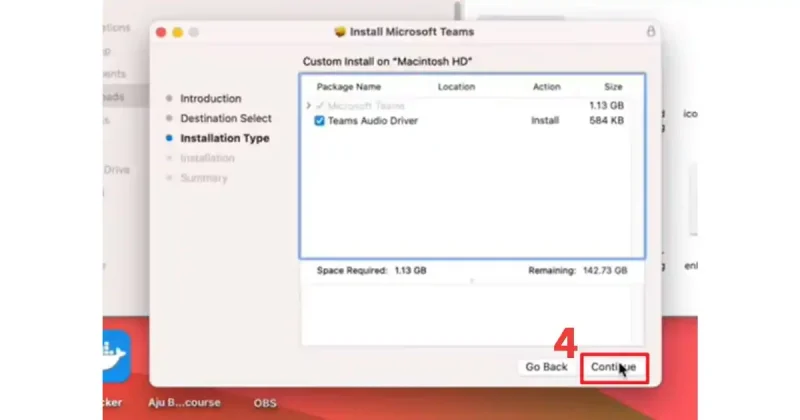Click the Go Back button
The height and width of the screenshot is (420, 800).
[x=546, y=367]
